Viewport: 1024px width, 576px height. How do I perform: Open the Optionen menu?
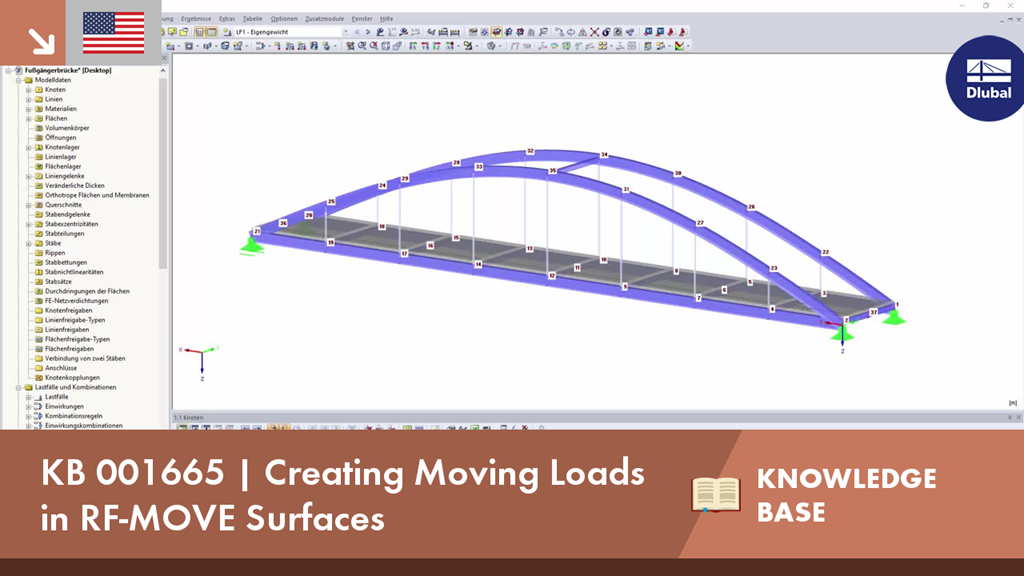point(283,19)
